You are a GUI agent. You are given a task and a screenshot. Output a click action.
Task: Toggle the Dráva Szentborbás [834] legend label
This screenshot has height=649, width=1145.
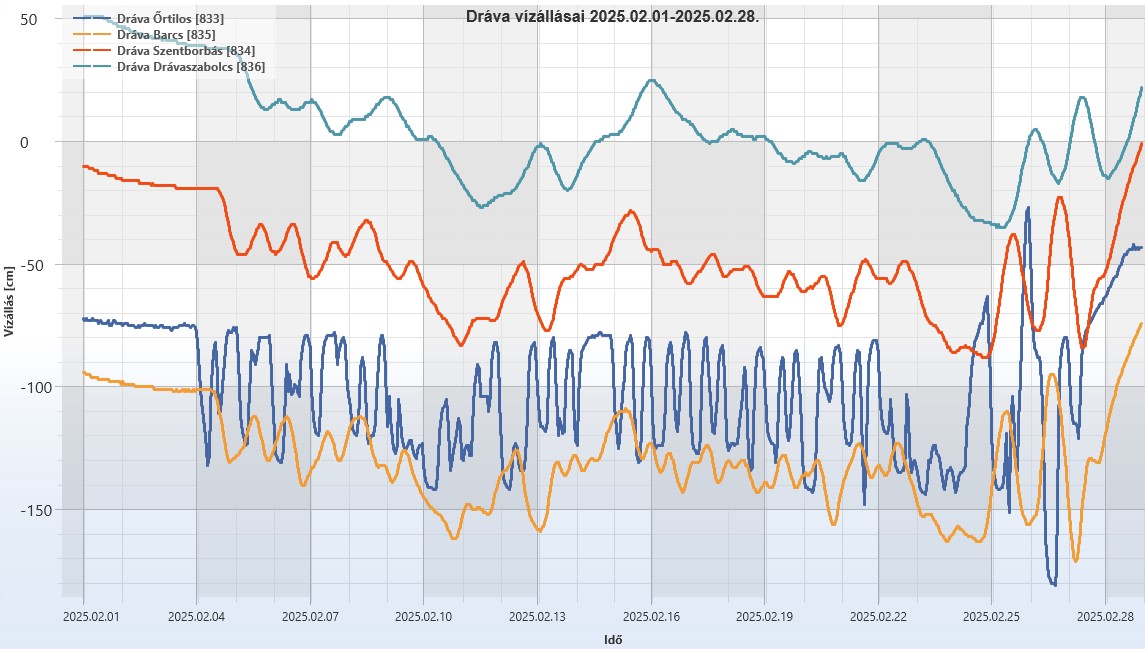click(x=185, y=50)
